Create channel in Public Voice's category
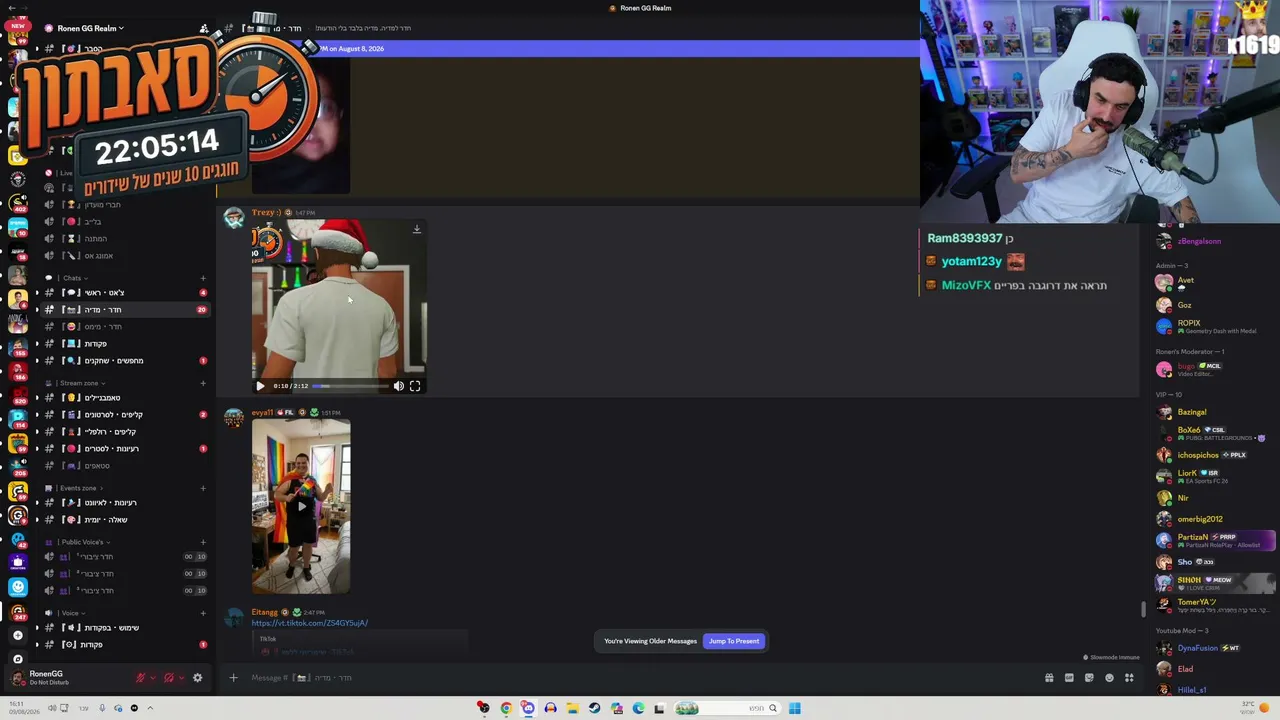The width and height of the screenshot is (1280, 720). click(203, 542)
